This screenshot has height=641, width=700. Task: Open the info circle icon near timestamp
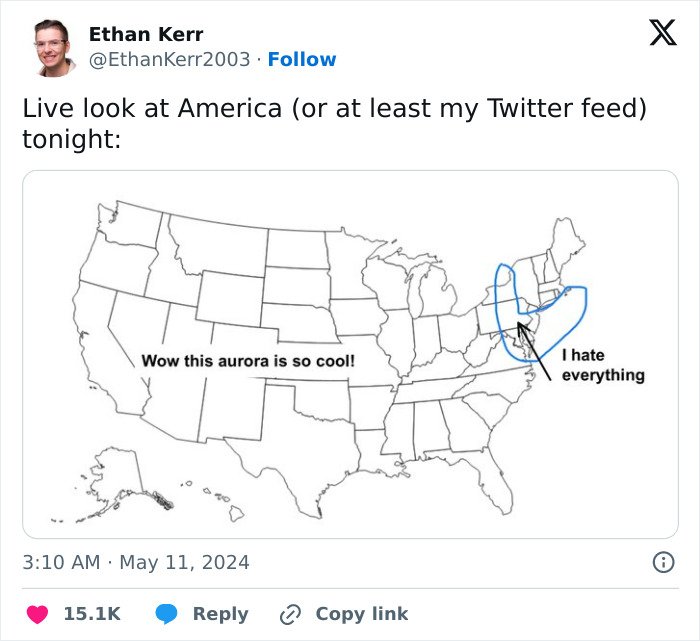[663, 562]
